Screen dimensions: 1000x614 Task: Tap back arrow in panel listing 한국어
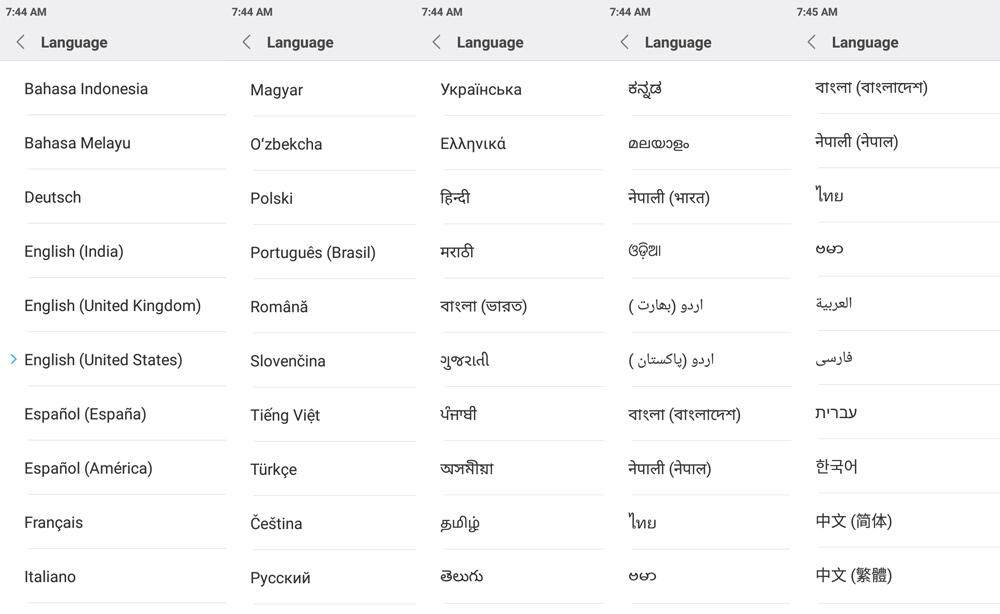(x=811, y=42)
